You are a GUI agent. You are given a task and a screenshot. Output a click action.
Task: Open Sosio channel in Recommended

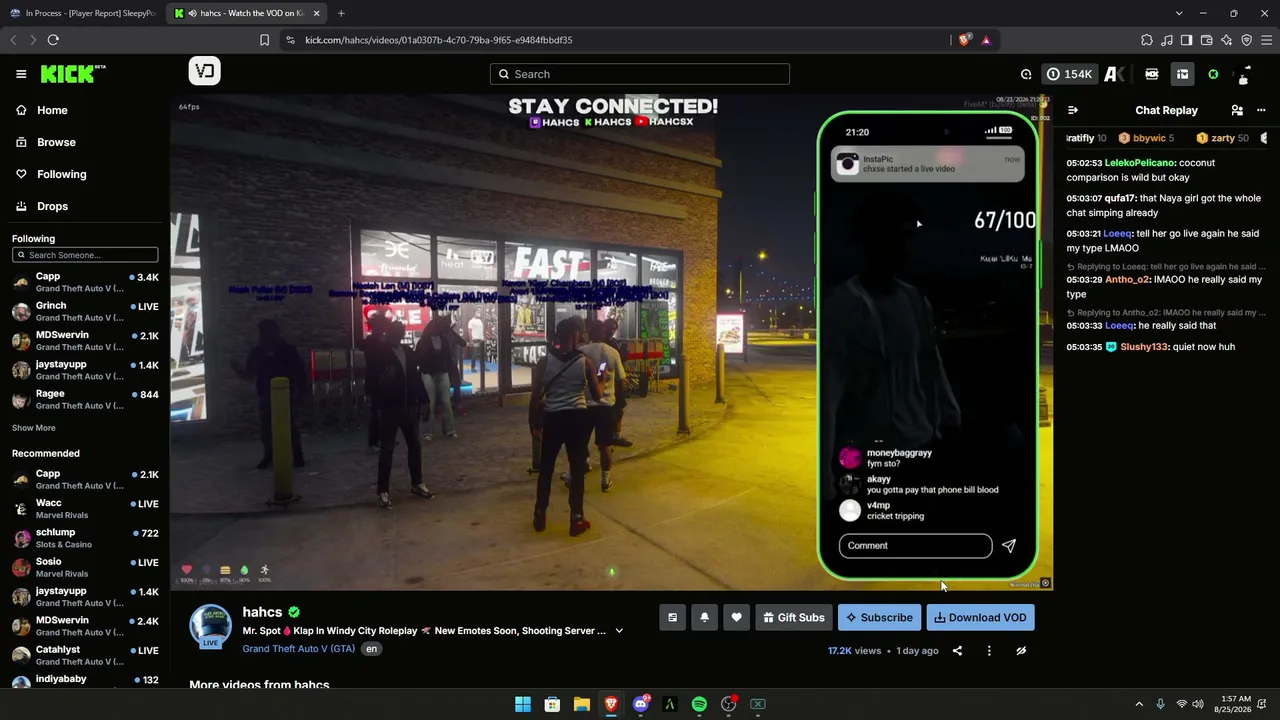[85, 567]
